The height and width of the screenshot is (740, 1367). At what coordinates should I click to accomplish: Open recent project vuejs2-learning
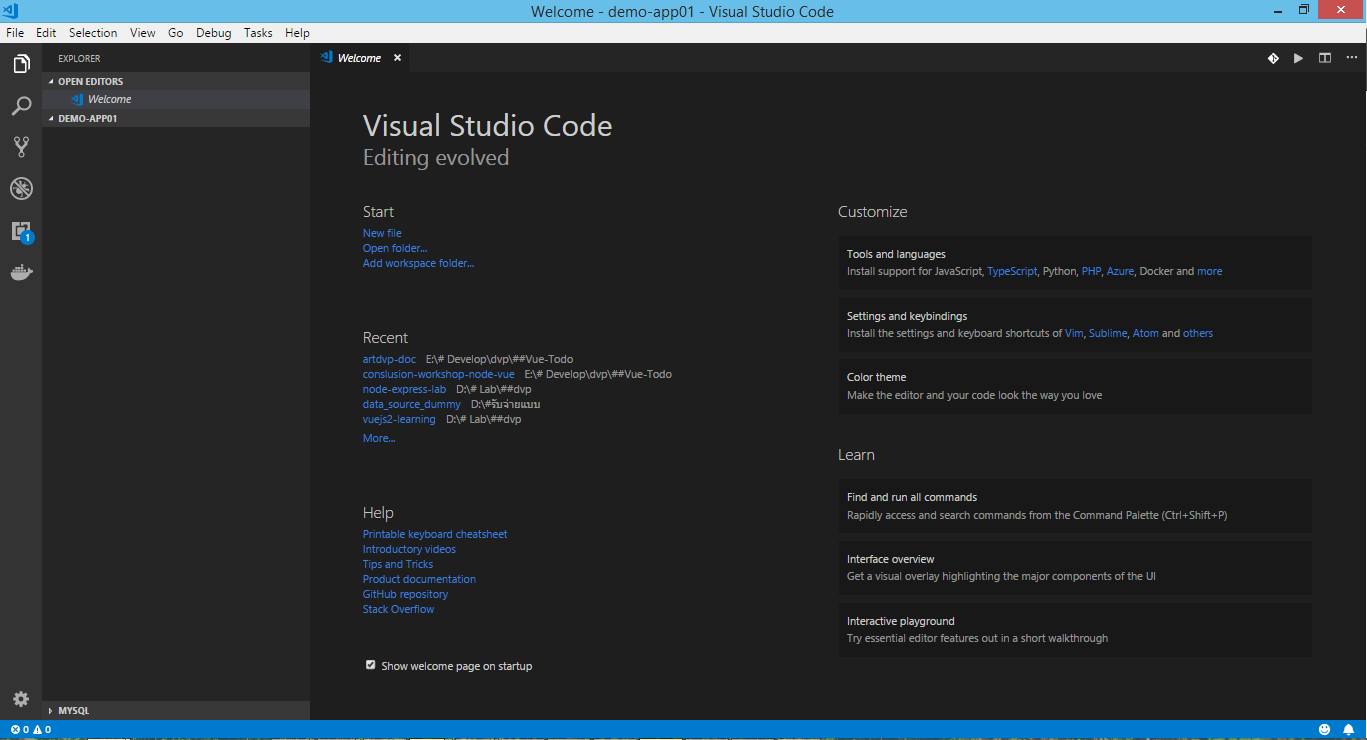pos(398,419)
